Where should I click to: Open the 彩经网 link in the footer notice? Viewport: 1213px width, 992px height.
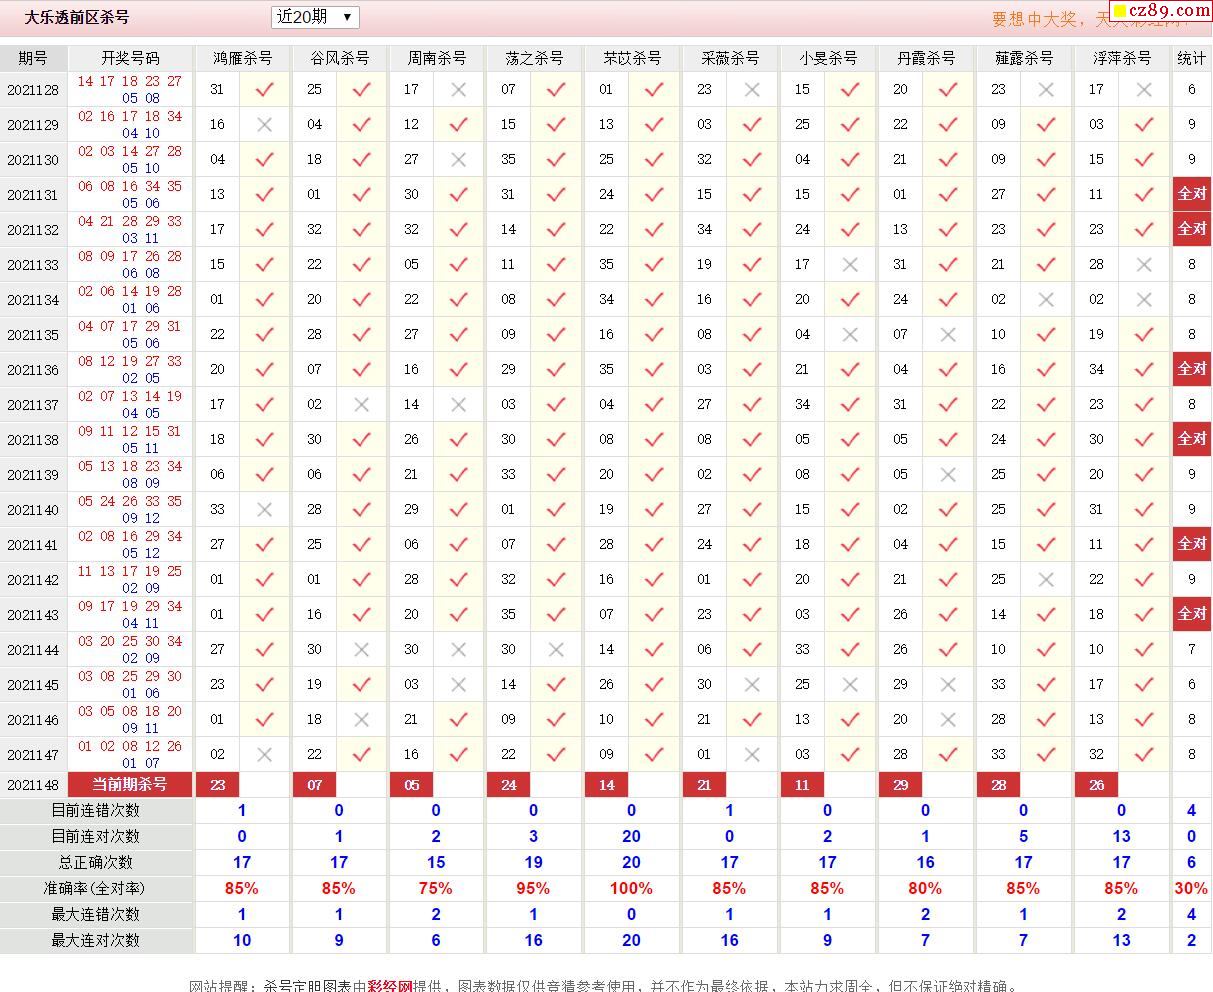coord(390,986)
